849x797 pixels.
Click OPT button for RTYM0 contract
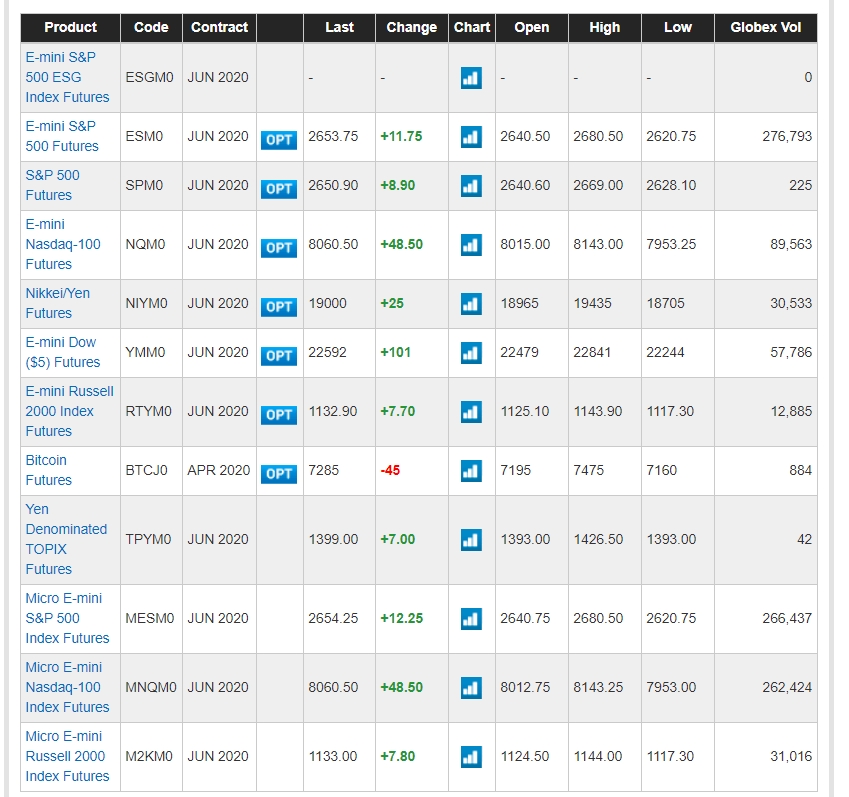(x=279, y=415)
